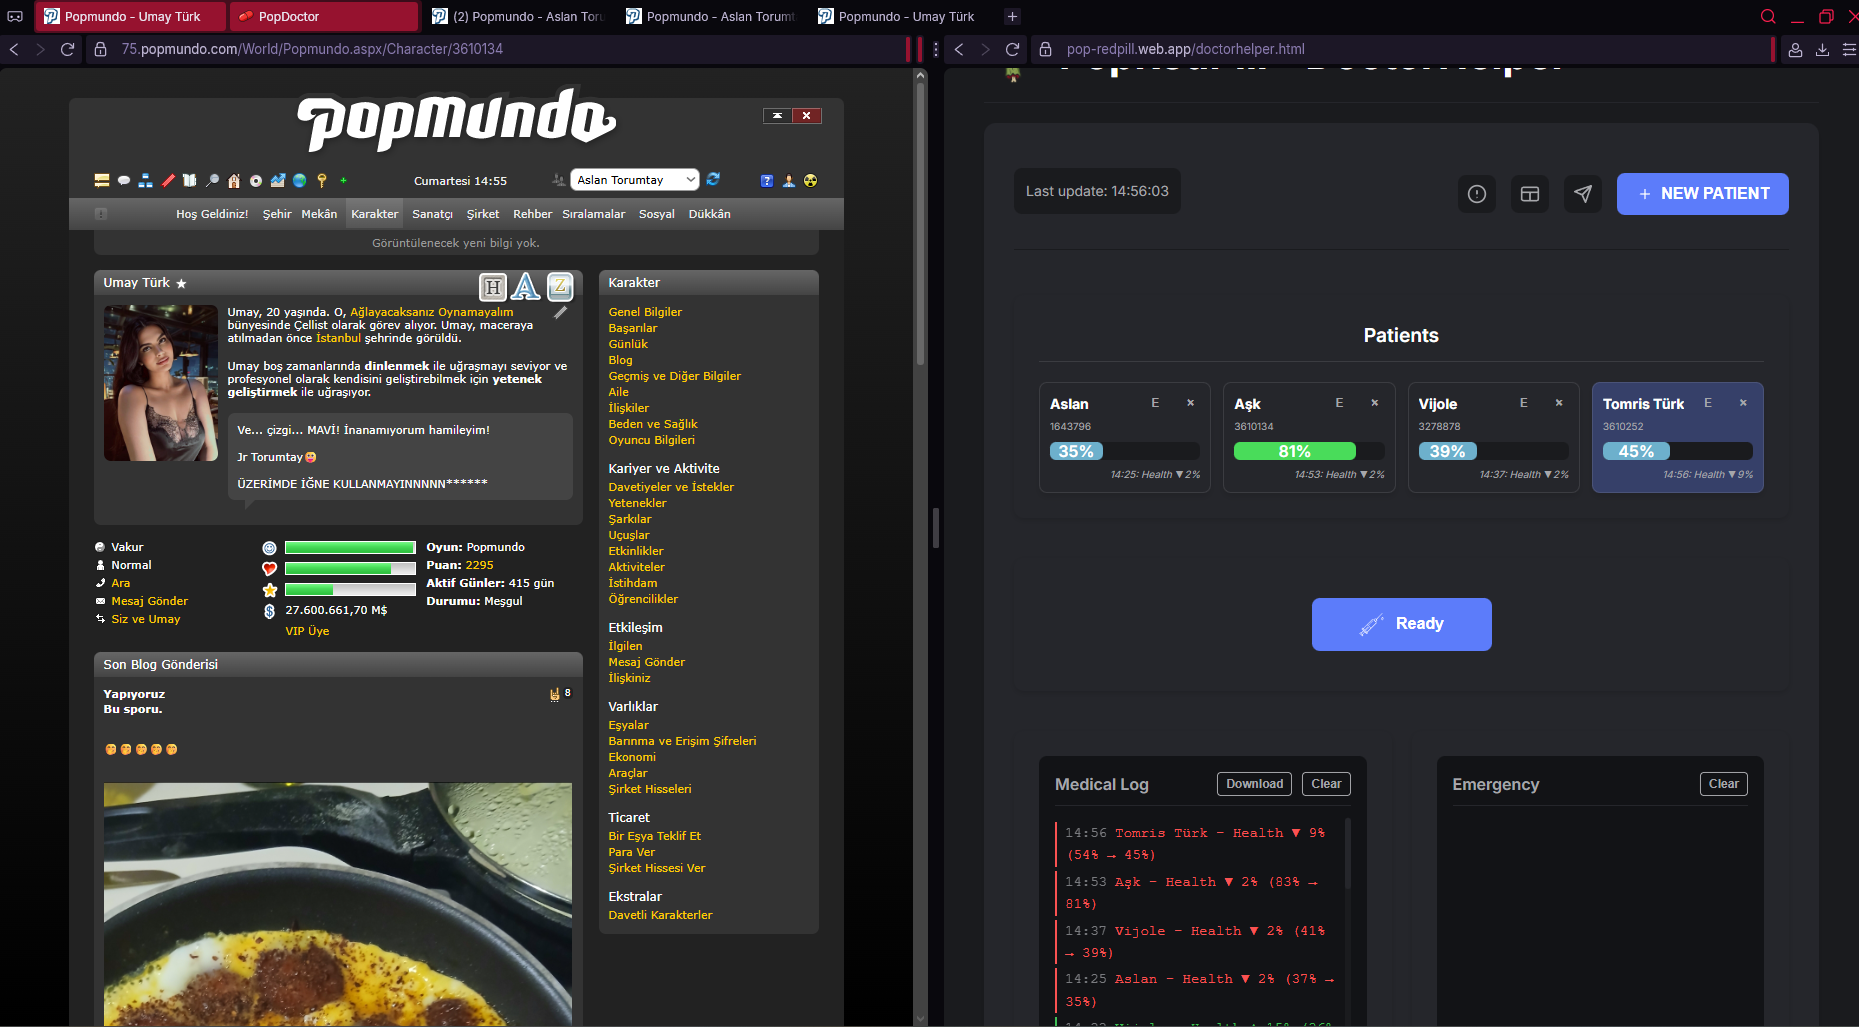Click the radiation symbol icon in Popmundo toolbar
This screenshot has height=1027, width=1859.
click(811, 181)
